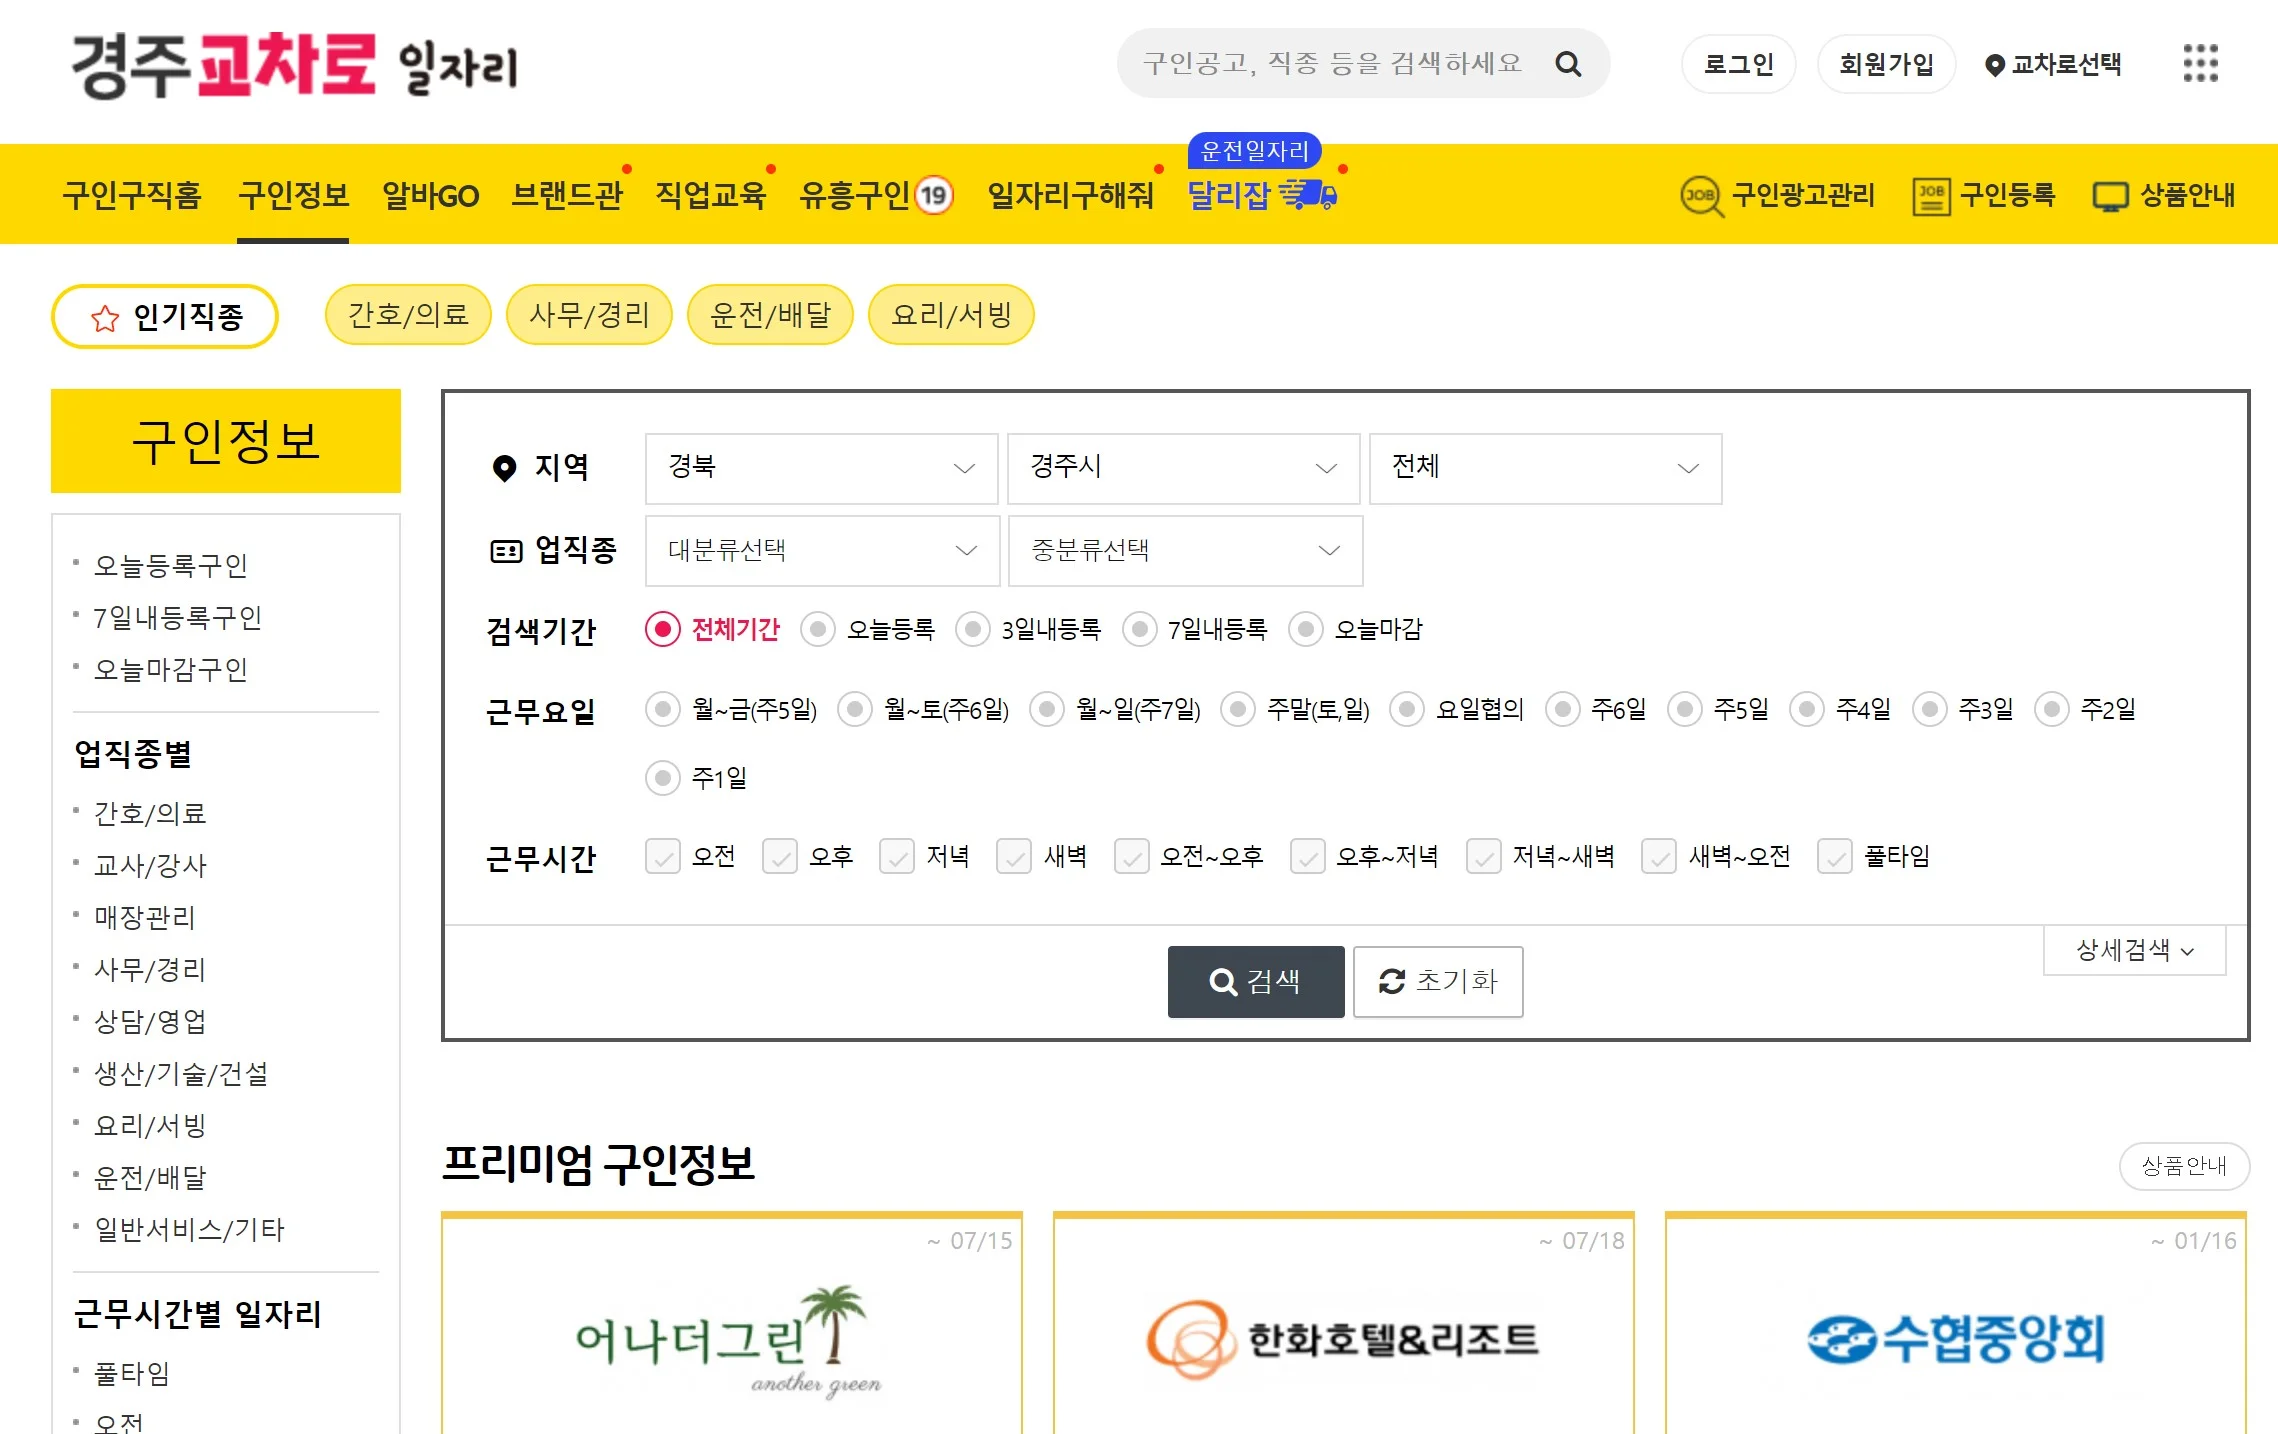Click the 초기화 reset button

[x=1437, y=981]
